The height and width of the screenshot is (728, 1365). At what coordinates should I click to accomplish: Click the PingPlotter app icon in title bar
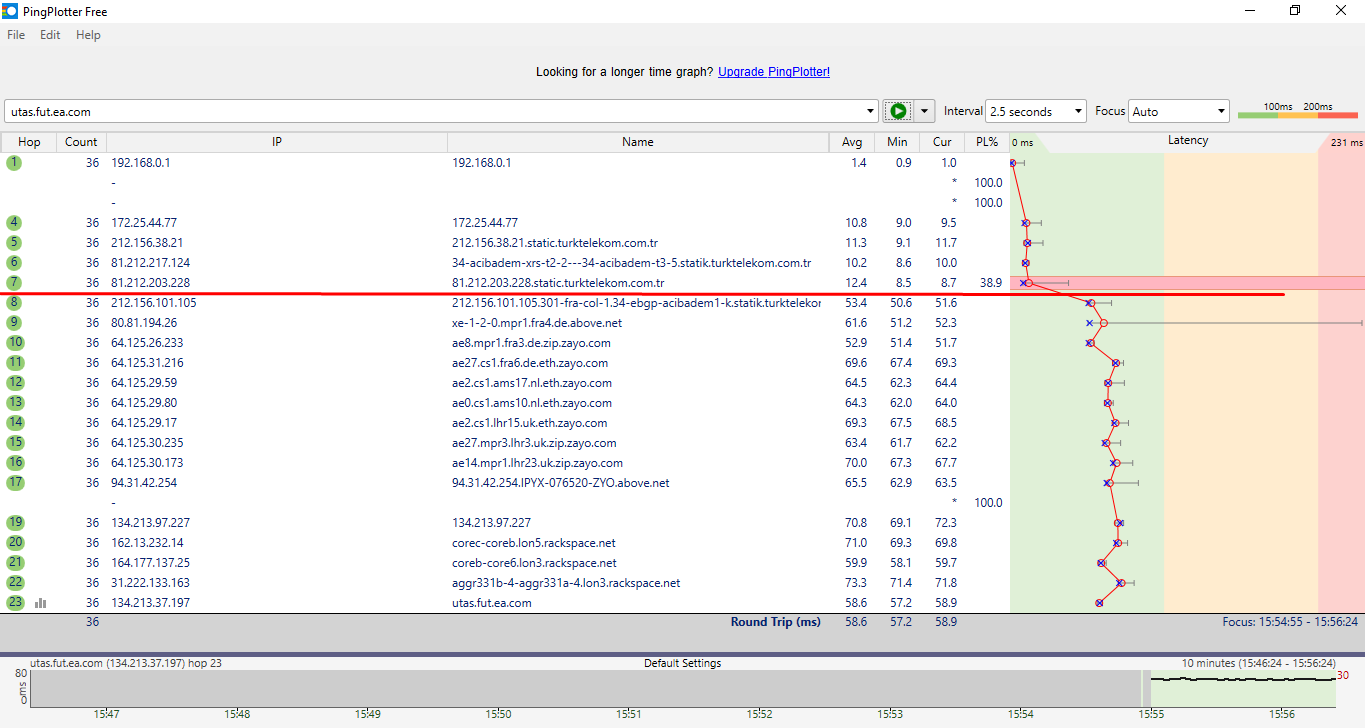[x=10, y=11]
